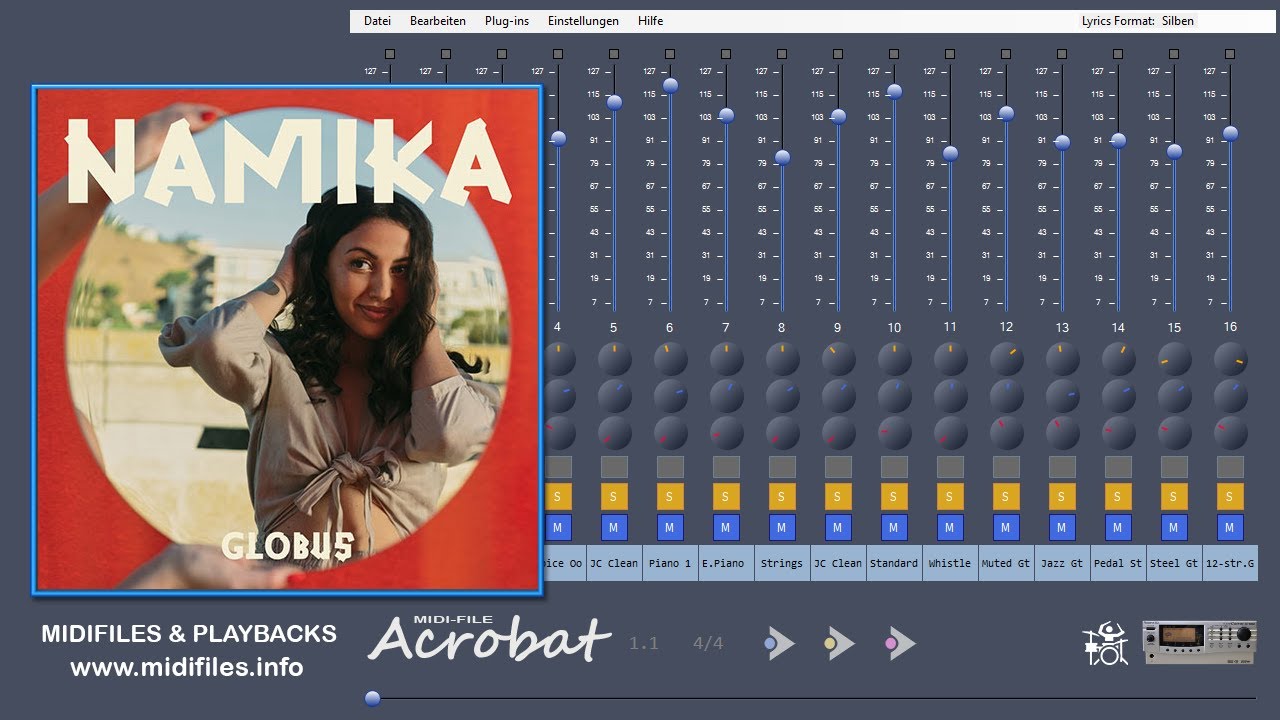Click channel 14 red-marked bottom knob
Image resolution: width=1280 pixels, height=720 pixels.
[x=1118, y=433]
